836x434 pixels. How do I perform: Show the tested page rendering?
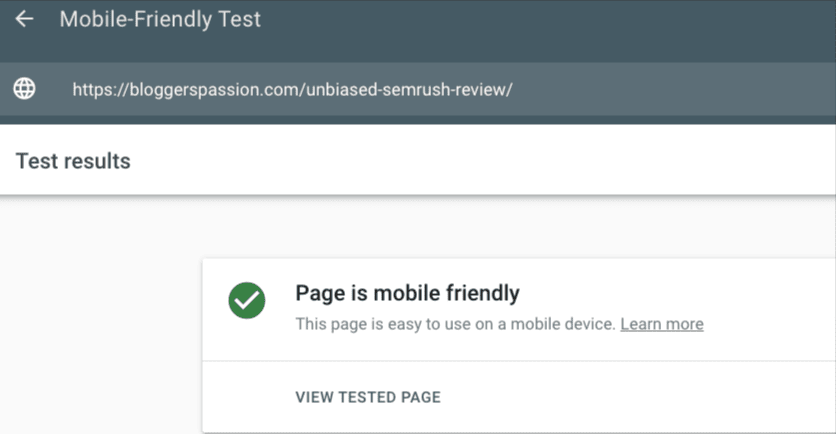pos(368,397)
